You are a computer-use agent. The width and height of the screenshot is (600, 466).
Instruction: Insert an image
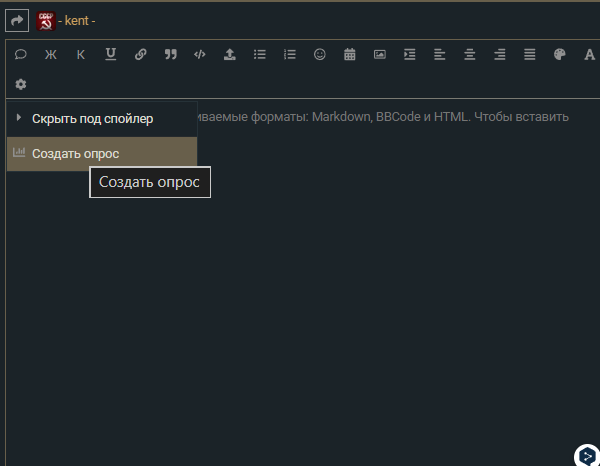click(380, 55)
